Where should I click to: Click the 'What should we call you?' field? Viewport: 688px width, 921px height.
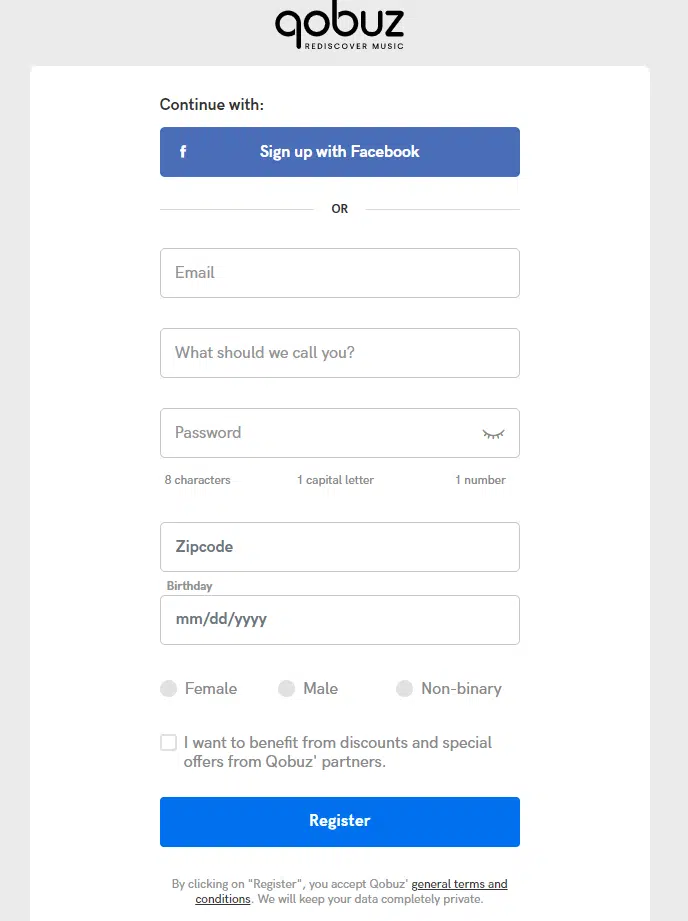[x=340, y=353]
